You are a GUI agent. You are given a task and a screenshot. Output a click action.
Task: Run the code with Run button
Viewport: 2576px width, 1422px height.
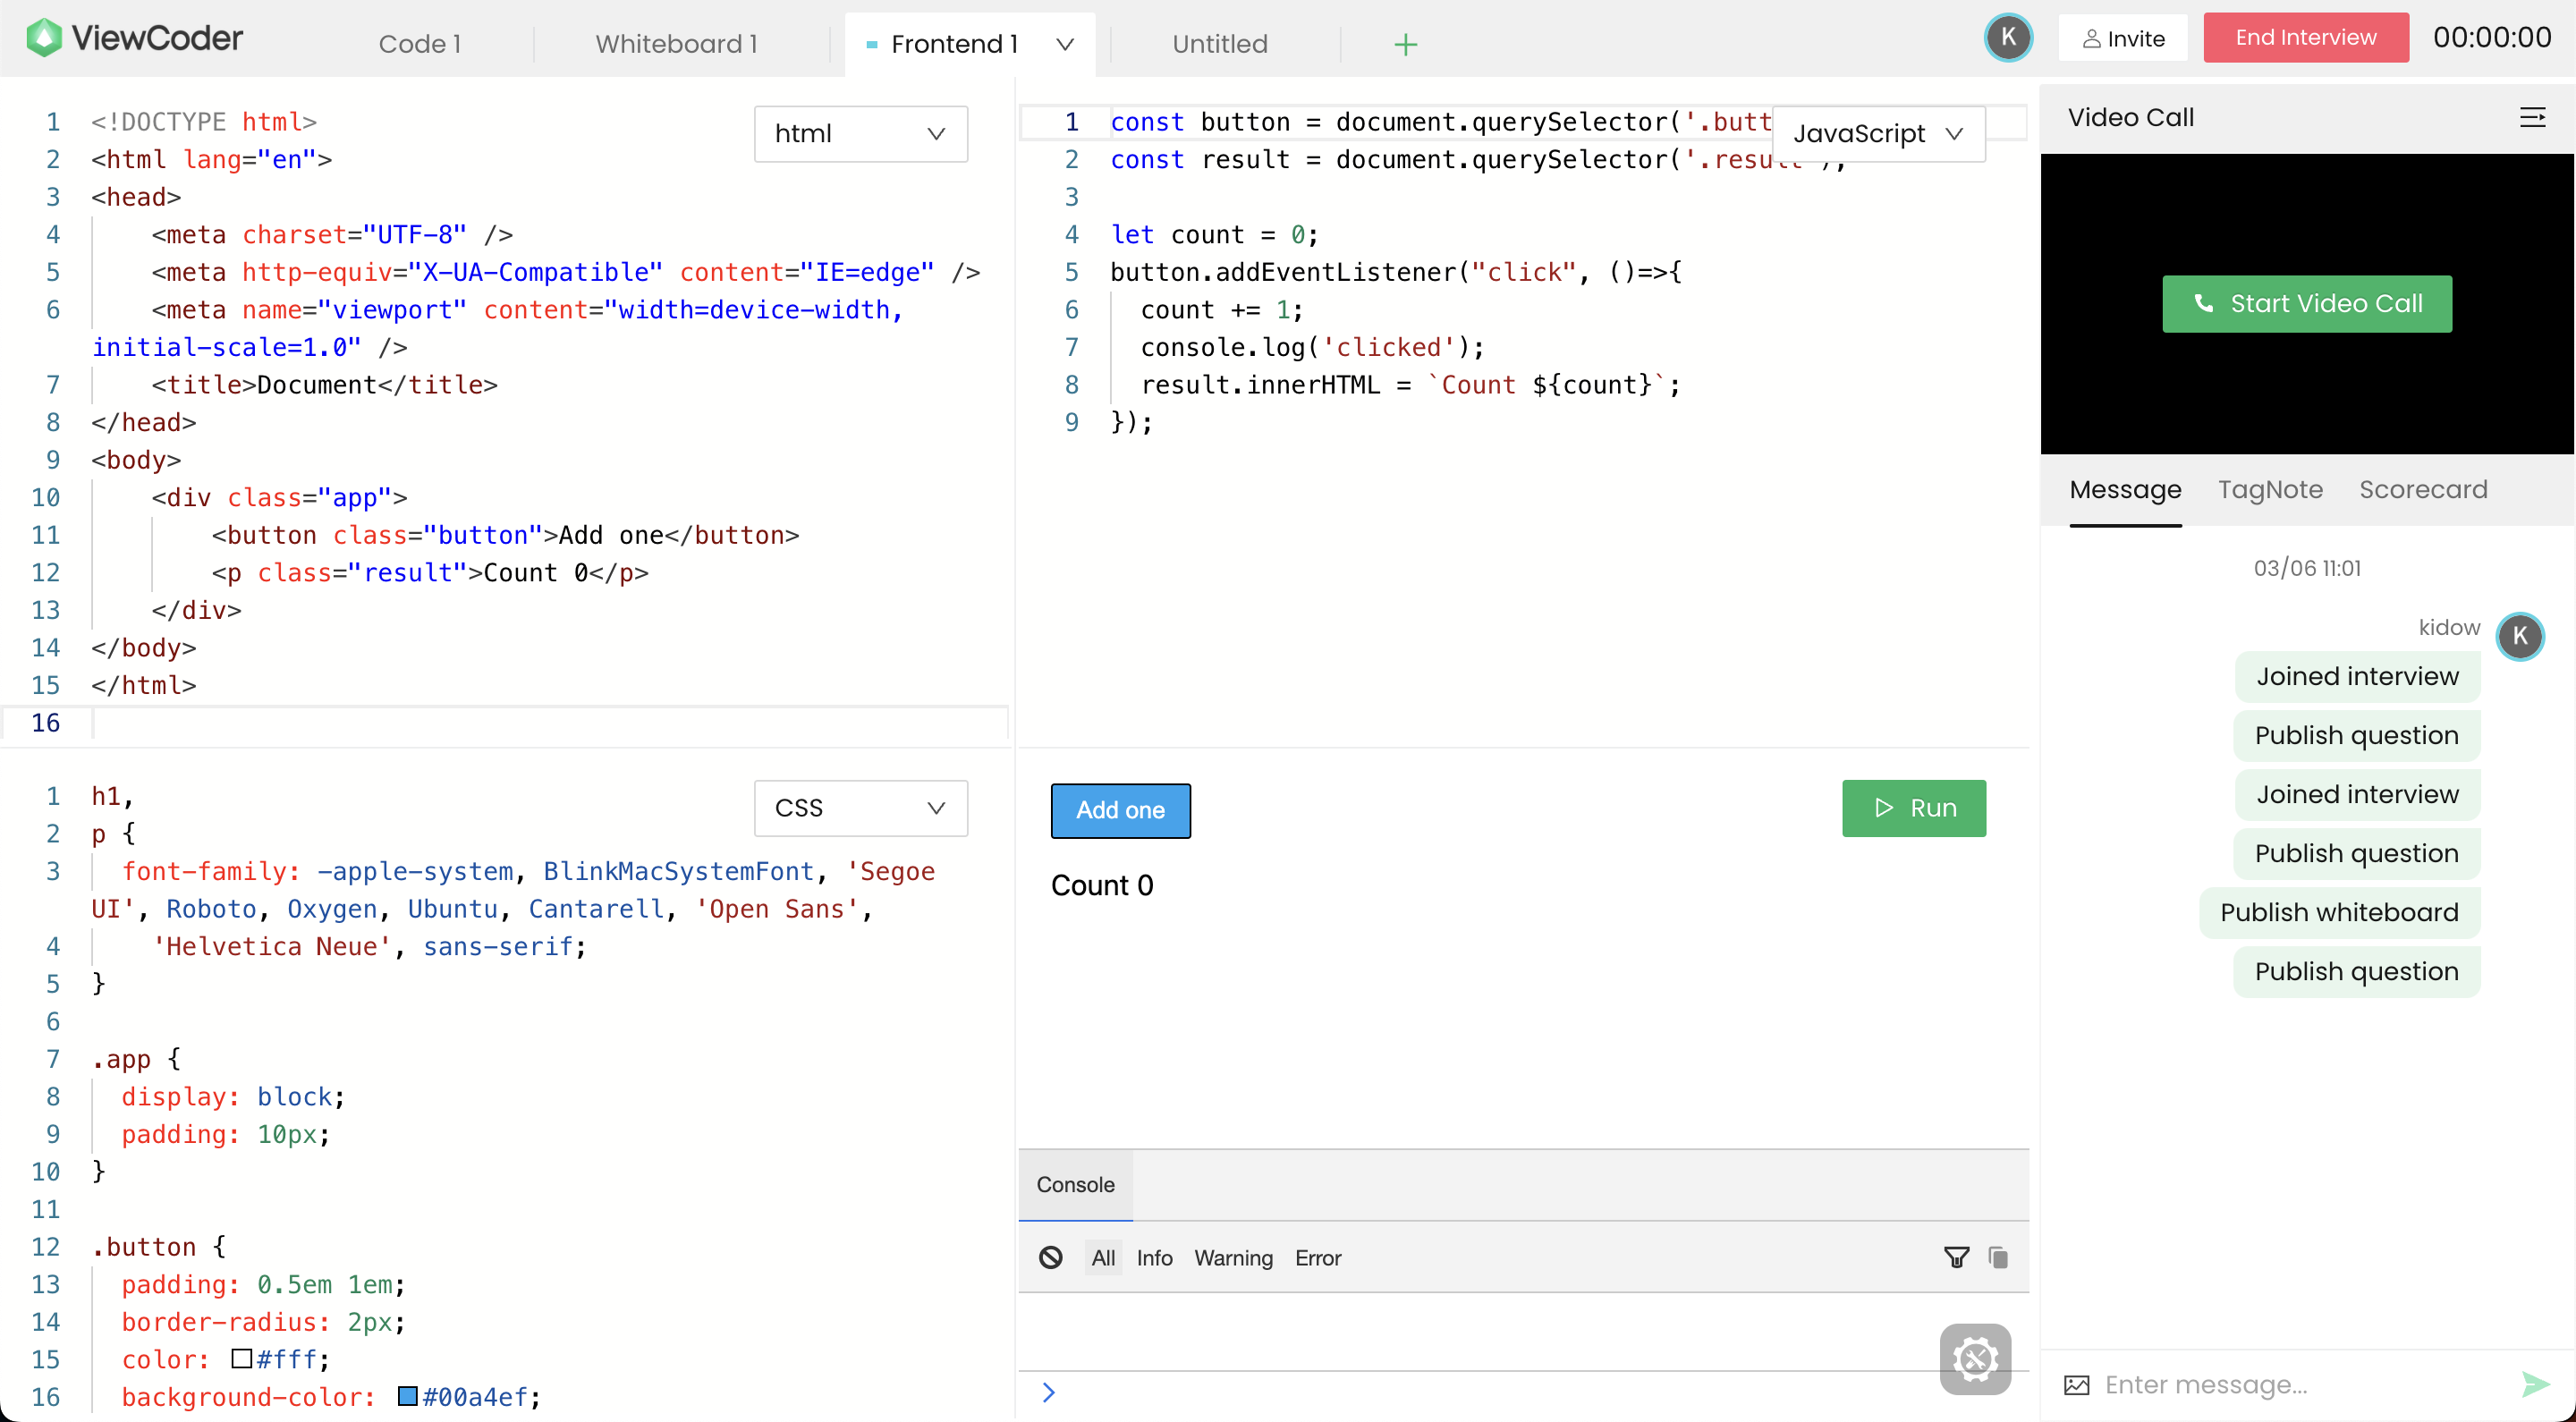click(1914, 808)
